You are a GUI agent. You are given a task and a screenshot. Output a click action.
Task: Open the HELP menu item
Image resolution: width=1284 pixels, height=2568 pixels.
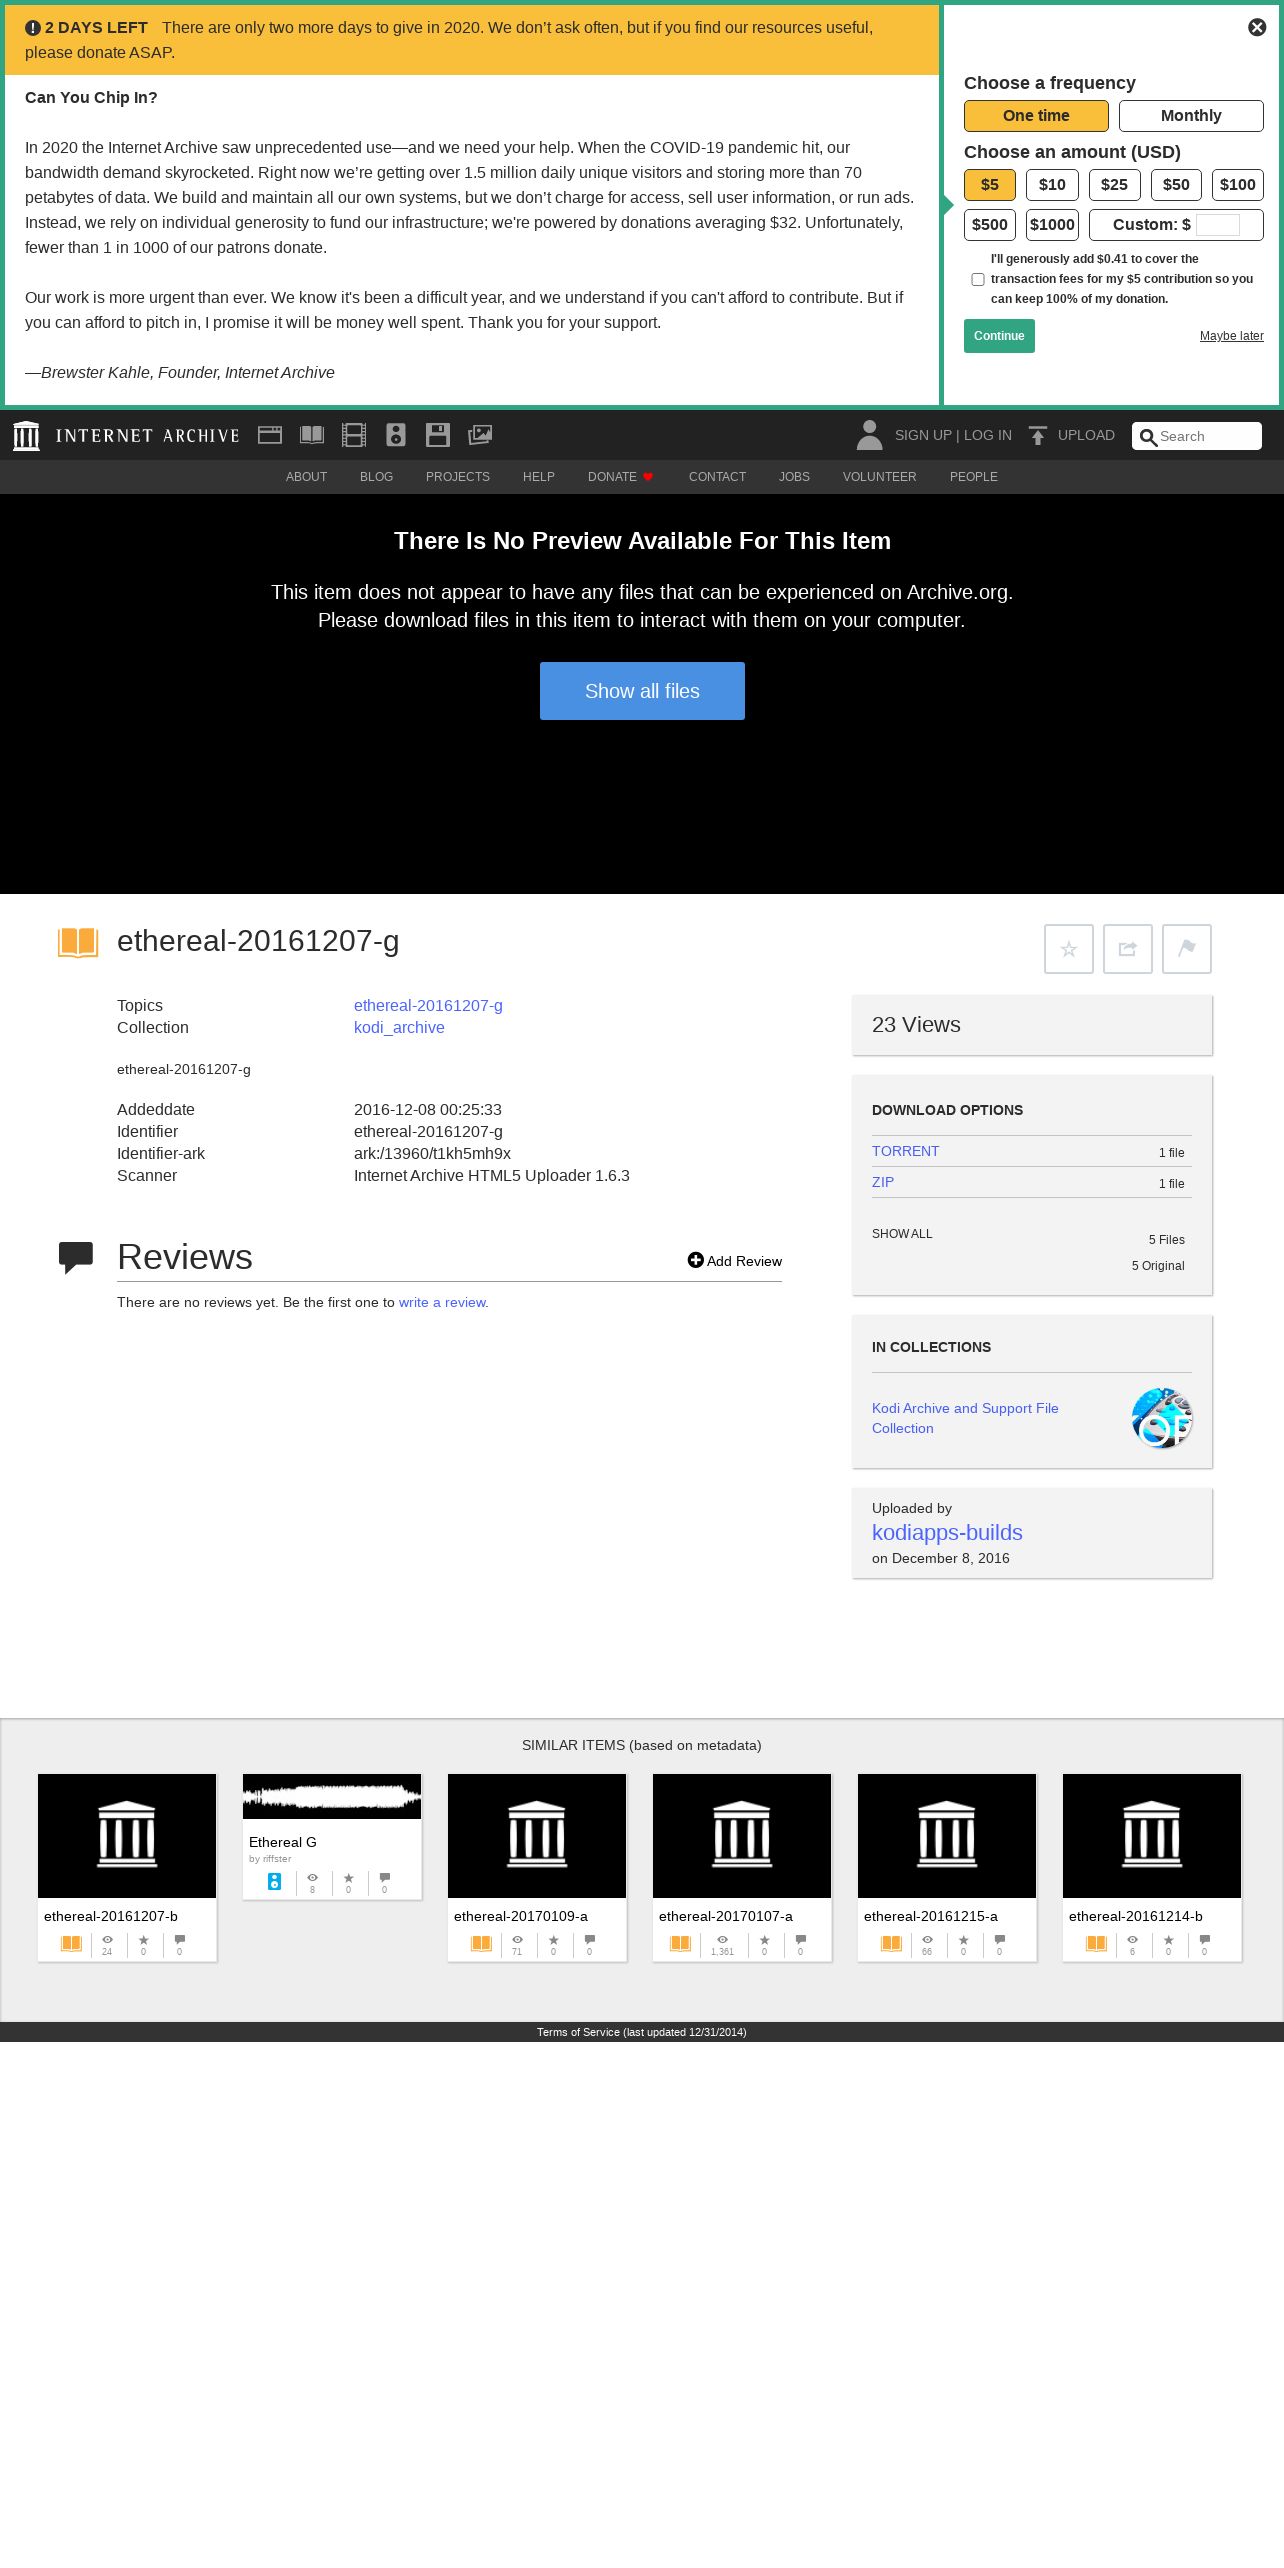tap(539, 477)
